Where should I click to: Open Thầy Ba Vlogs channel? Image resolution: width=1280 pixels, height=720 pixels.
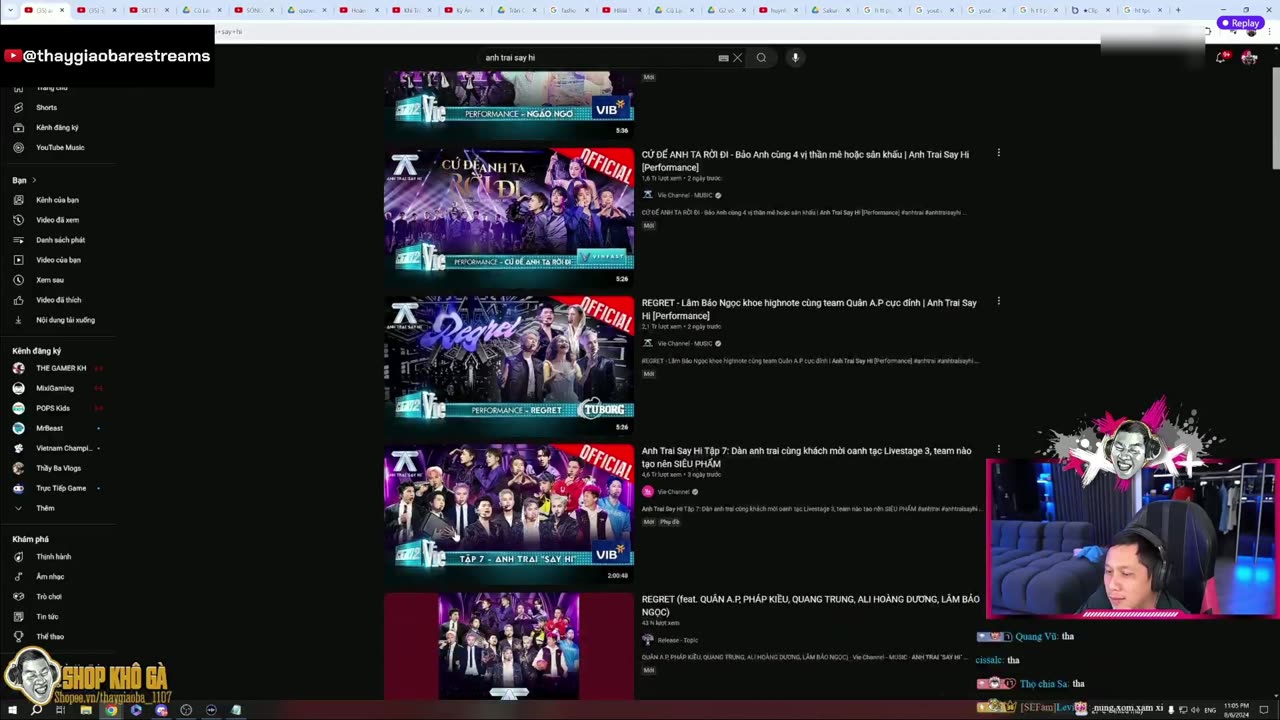coord(58,468)
